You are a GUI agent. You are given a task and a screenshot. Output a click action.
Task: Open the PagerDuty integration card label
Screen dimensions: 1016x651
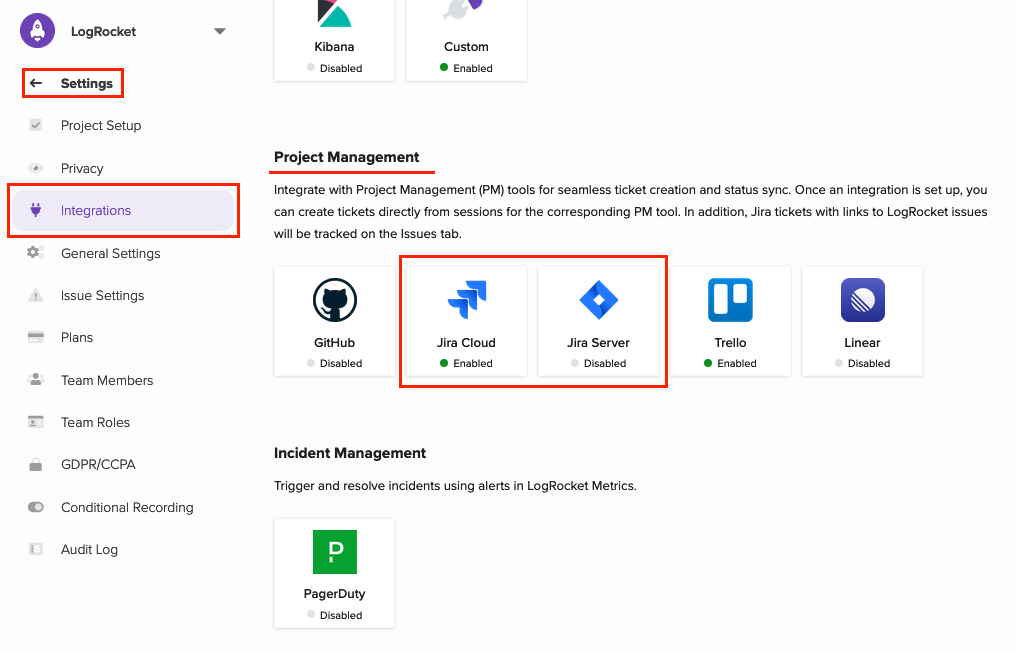tap(334, 593)
